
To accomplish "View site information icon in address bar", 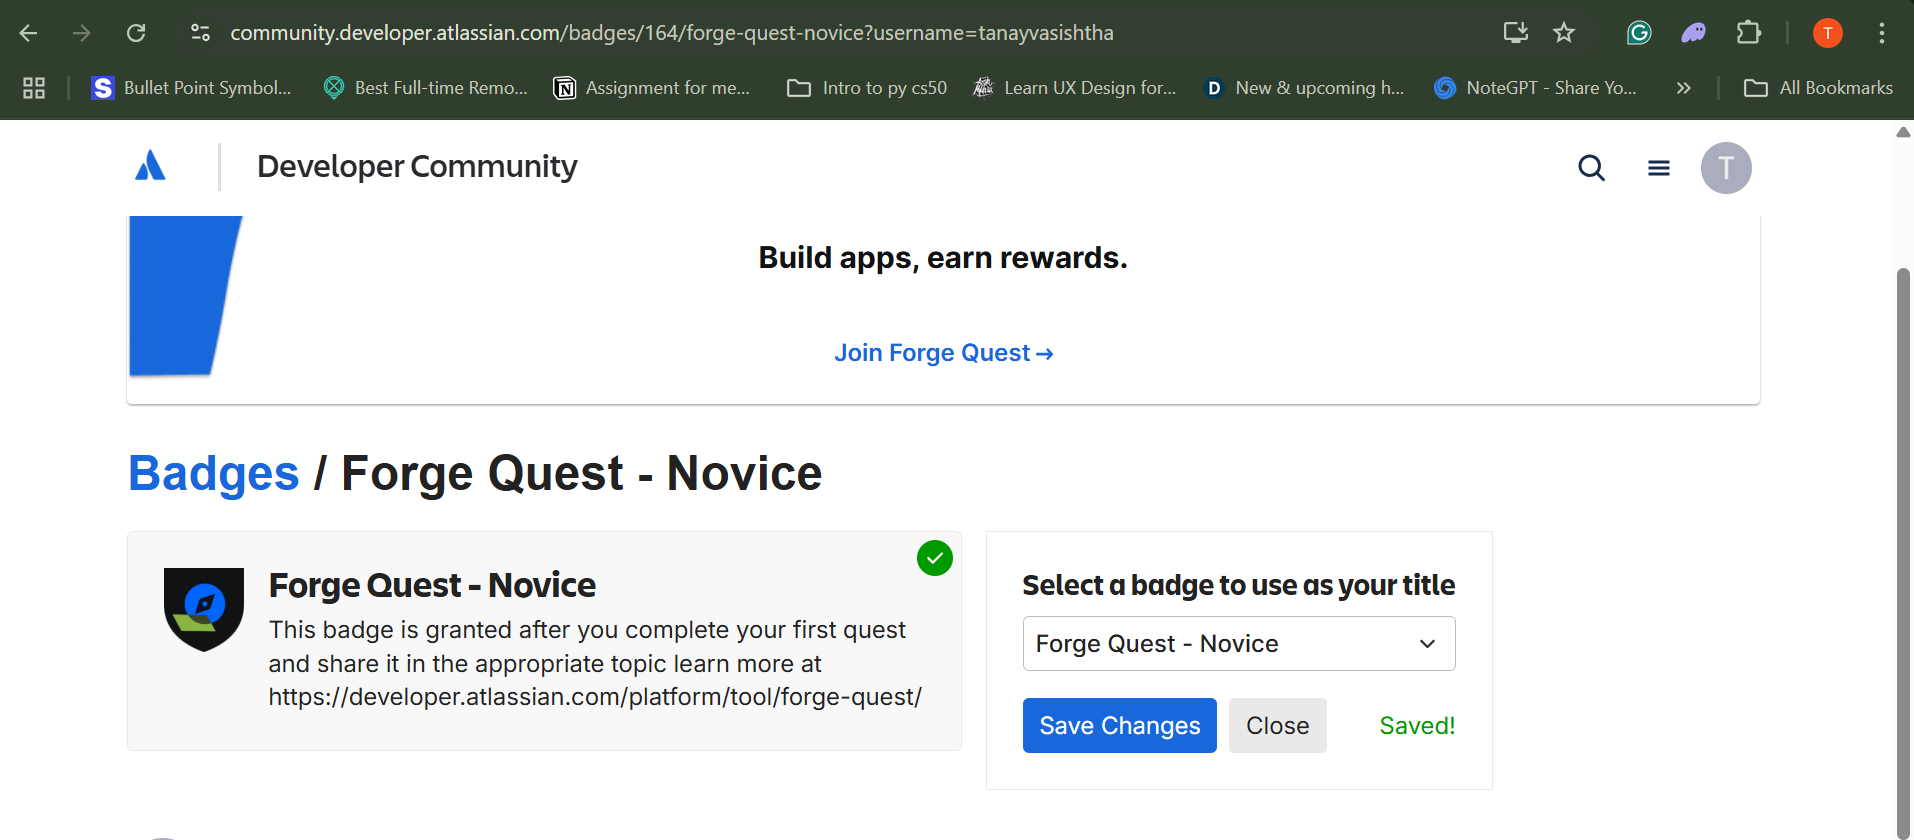I will click(200, 33).
